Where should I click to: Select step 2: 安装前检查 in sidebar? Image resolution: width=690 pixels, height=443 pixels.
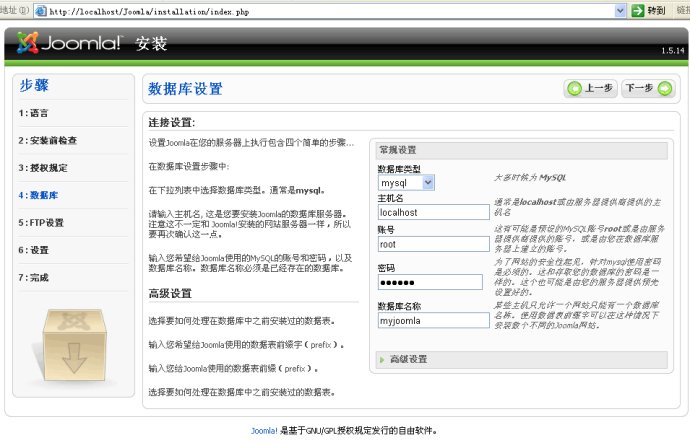click(48, 140)
